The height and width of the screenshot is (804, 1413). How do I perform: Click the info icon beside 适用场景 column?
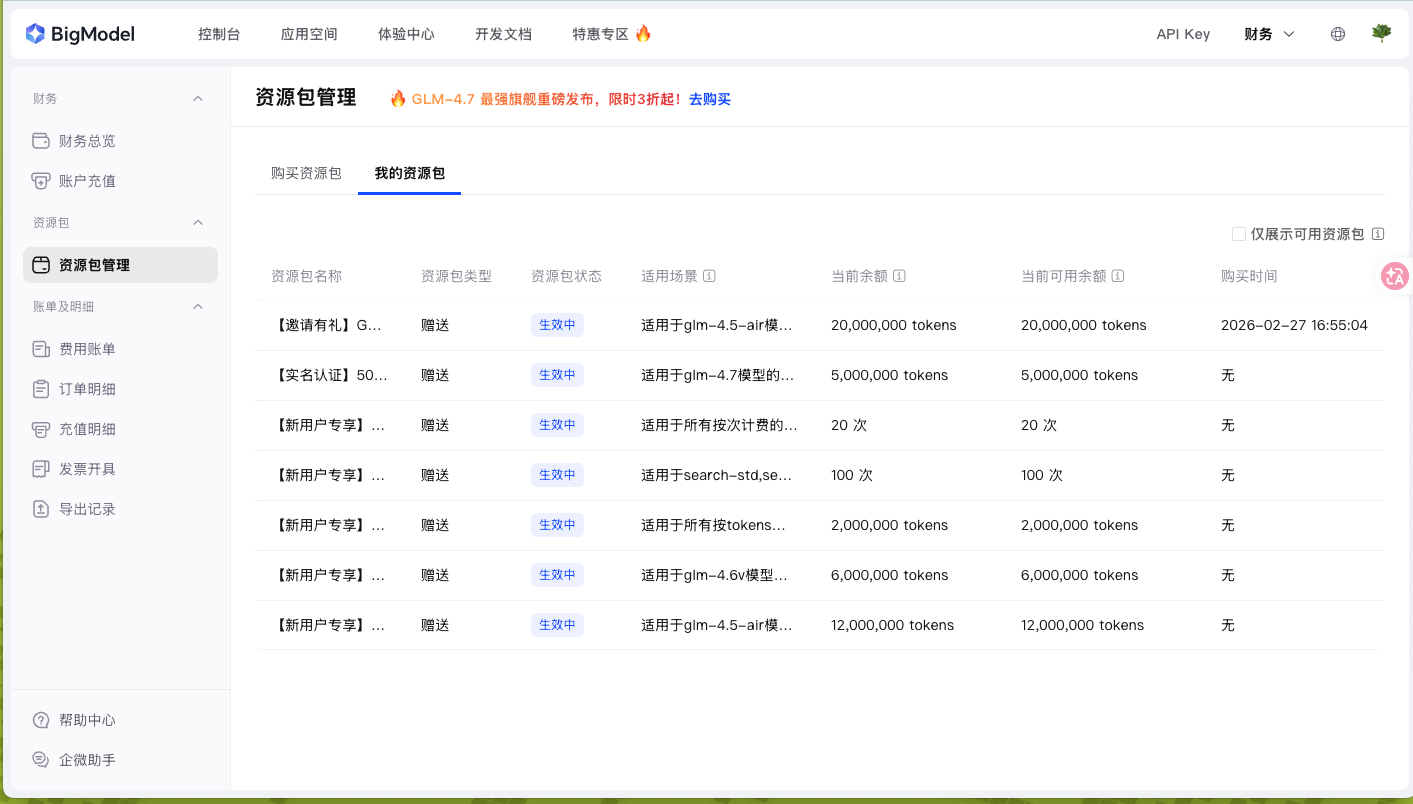coord(710,275)
